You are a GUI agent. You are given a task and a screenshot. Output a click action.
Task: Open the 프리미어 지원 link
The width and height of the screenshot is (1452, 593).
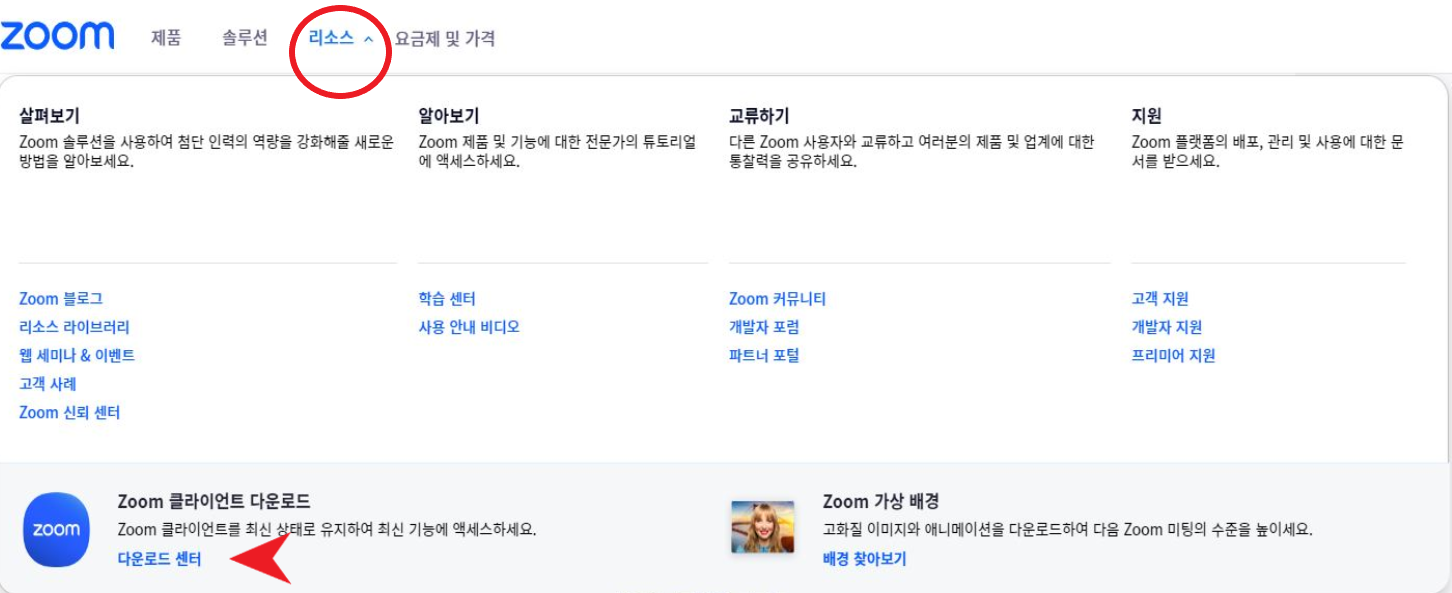tap(1173, 355)
